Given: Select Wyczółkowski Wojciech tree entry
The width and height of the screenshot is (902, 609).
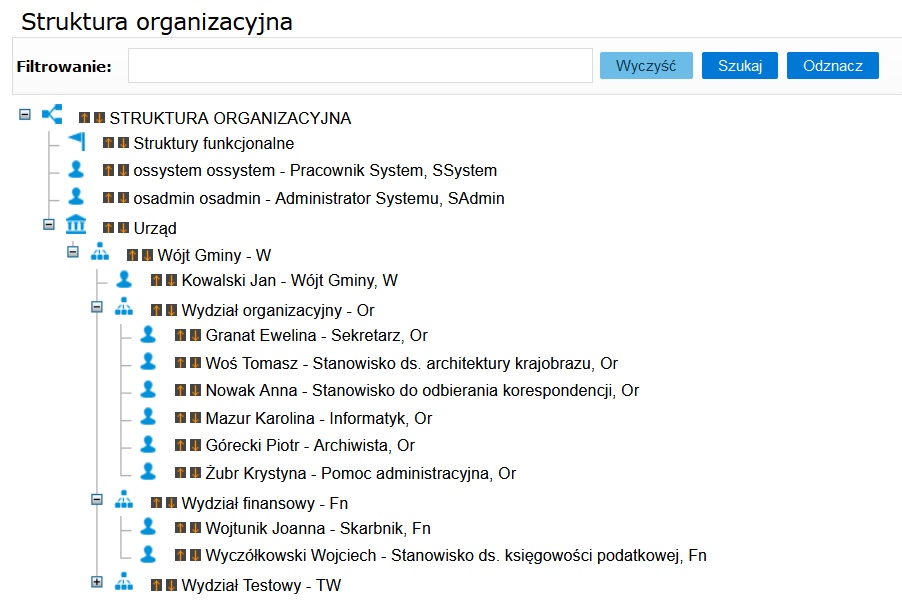Looking at the screenshot, I should [456, 556].
